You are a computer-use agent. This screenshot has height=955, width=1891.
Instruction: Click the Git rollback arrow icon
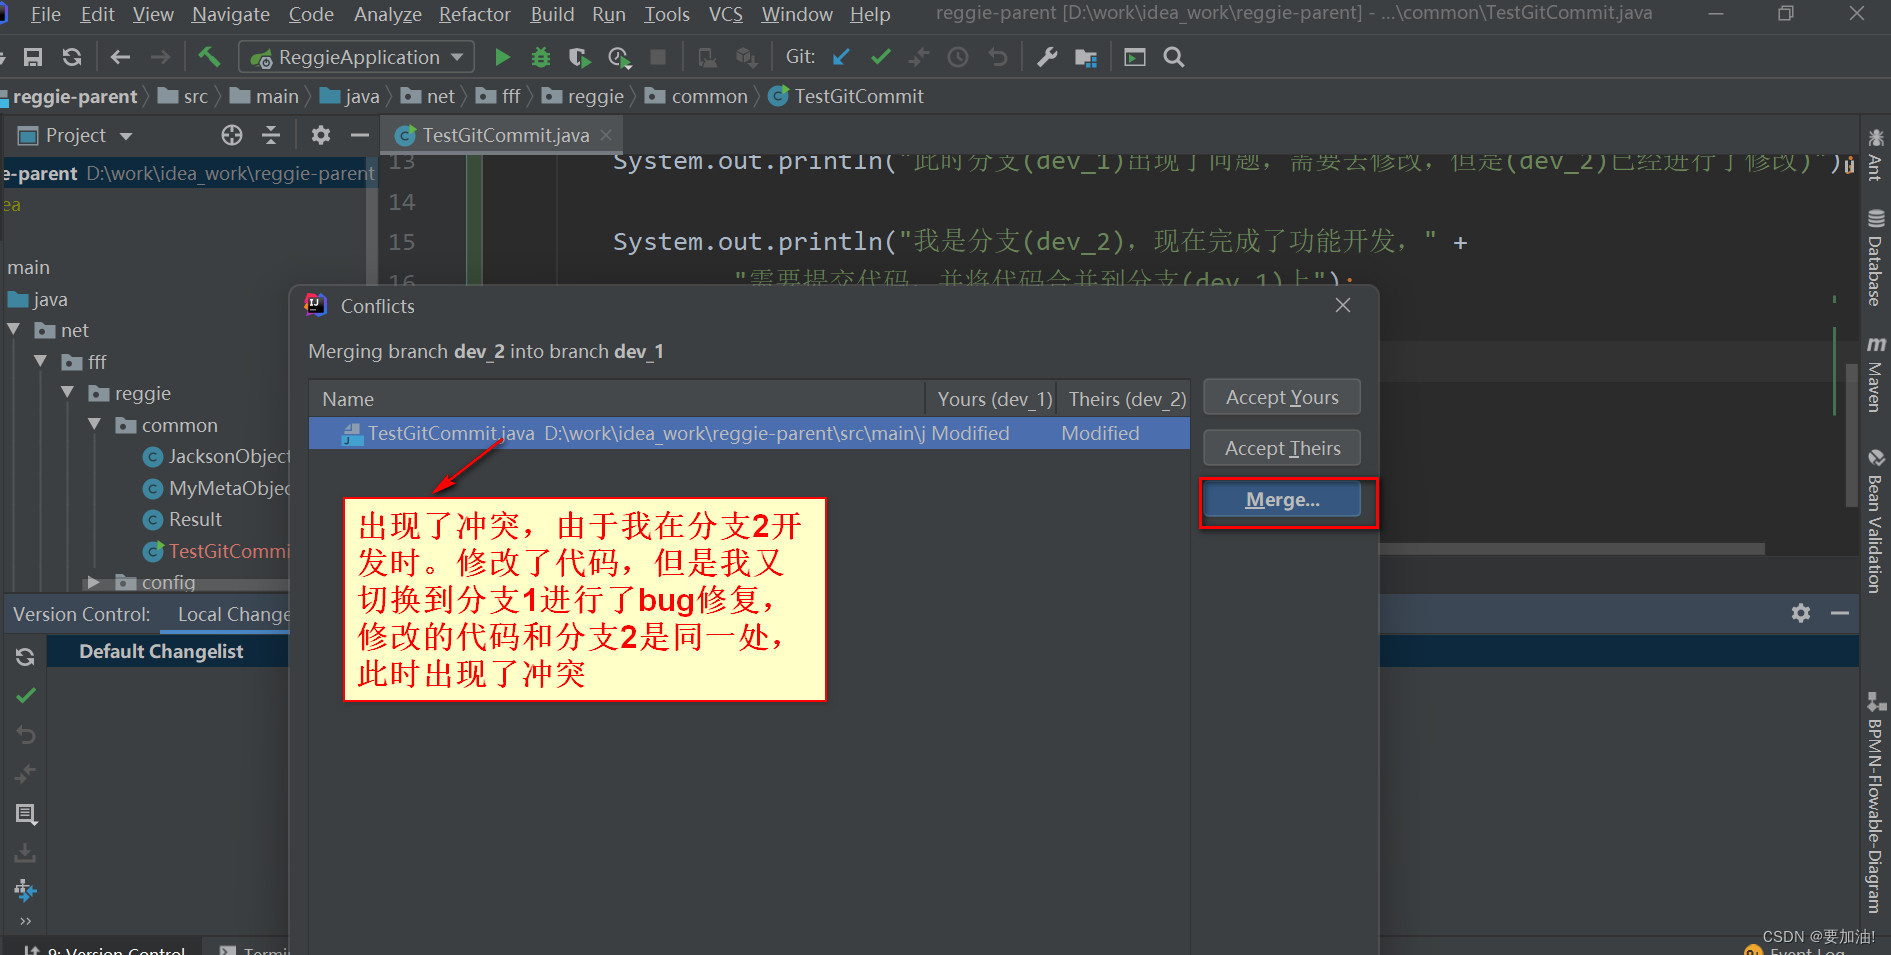pos(997,57)
